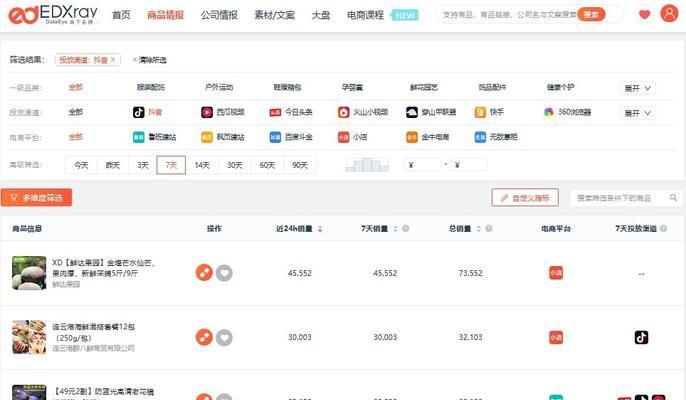Select 30天 time range
686x400 pixels.
(234, 165)
